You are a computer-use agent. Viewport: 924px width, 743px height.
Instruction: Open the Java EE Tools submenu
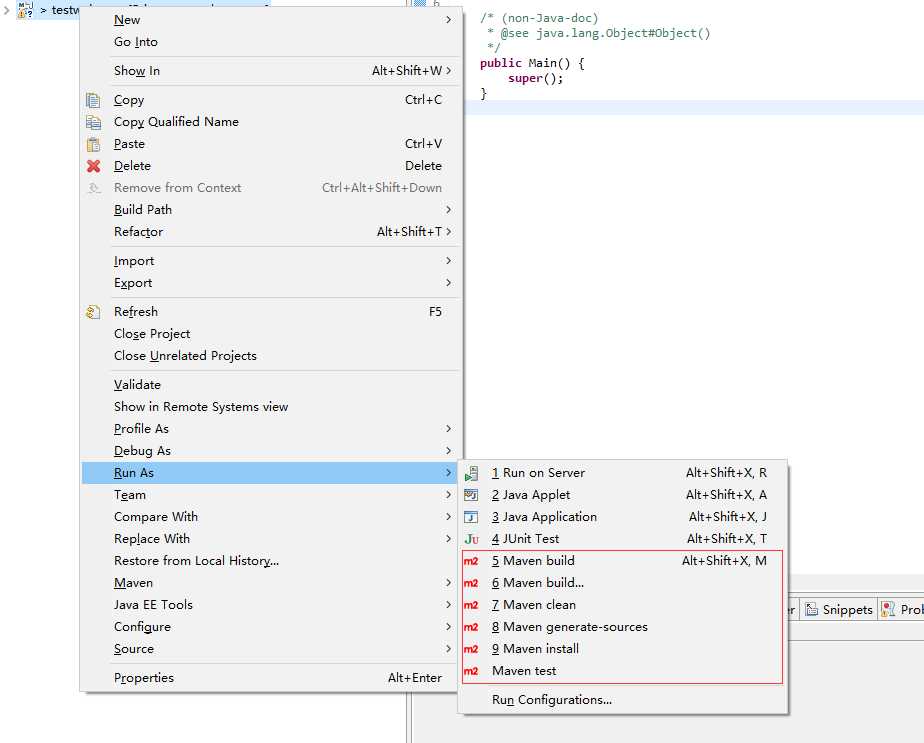(271, 605)
